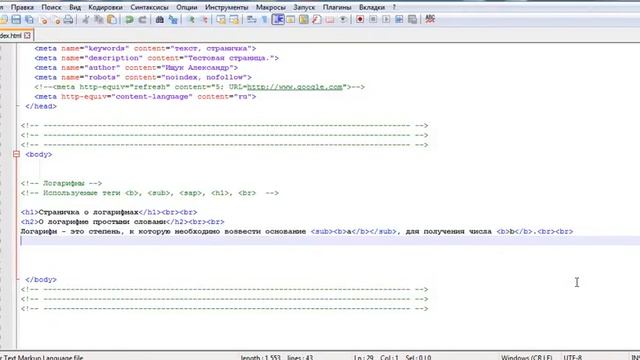The image size is (640, 360).
Task: Open the Плагины menu
Action: point(337,7)
